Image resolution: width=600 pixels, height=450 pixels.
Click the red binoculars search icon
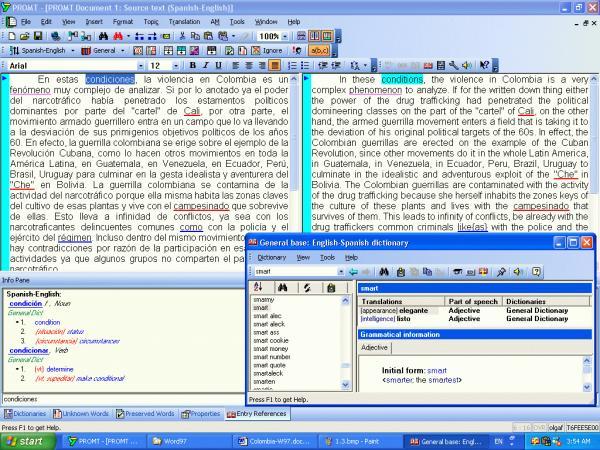(118, 36)
